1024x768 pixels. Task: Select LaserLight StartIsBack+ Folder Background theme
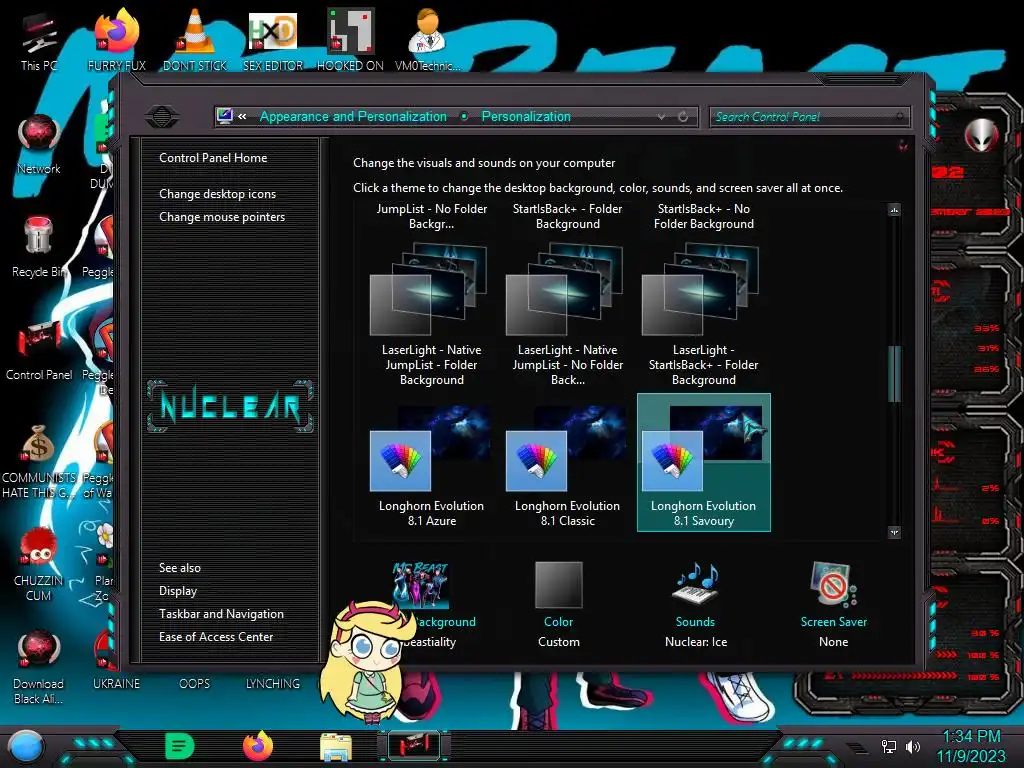703,313
